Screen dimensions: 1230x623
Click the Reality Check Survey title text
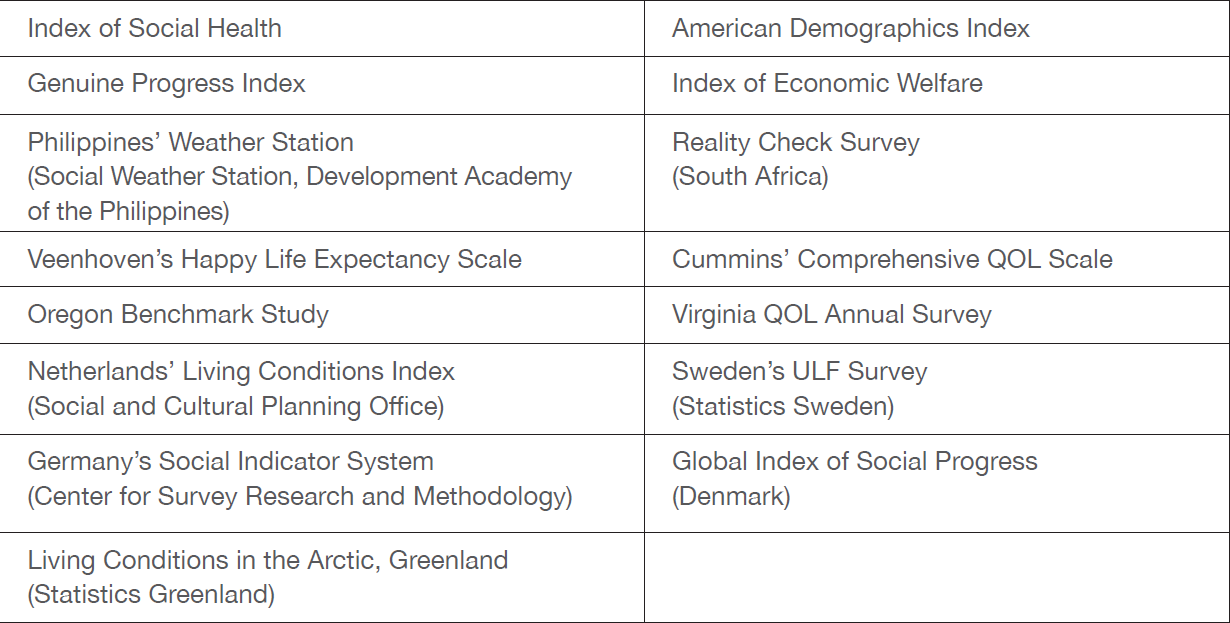coord(795,142)
